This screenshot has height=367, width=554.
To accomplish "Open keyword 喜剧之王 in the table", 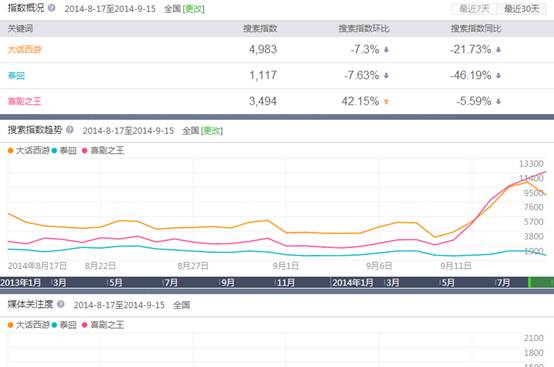I will pos(24,101).
